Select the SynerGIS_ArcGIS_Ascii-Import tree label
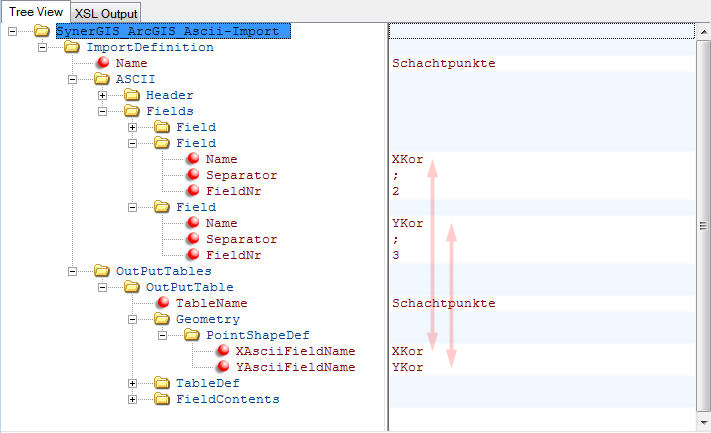Viewport: 711px width, 433px height. 173,31
